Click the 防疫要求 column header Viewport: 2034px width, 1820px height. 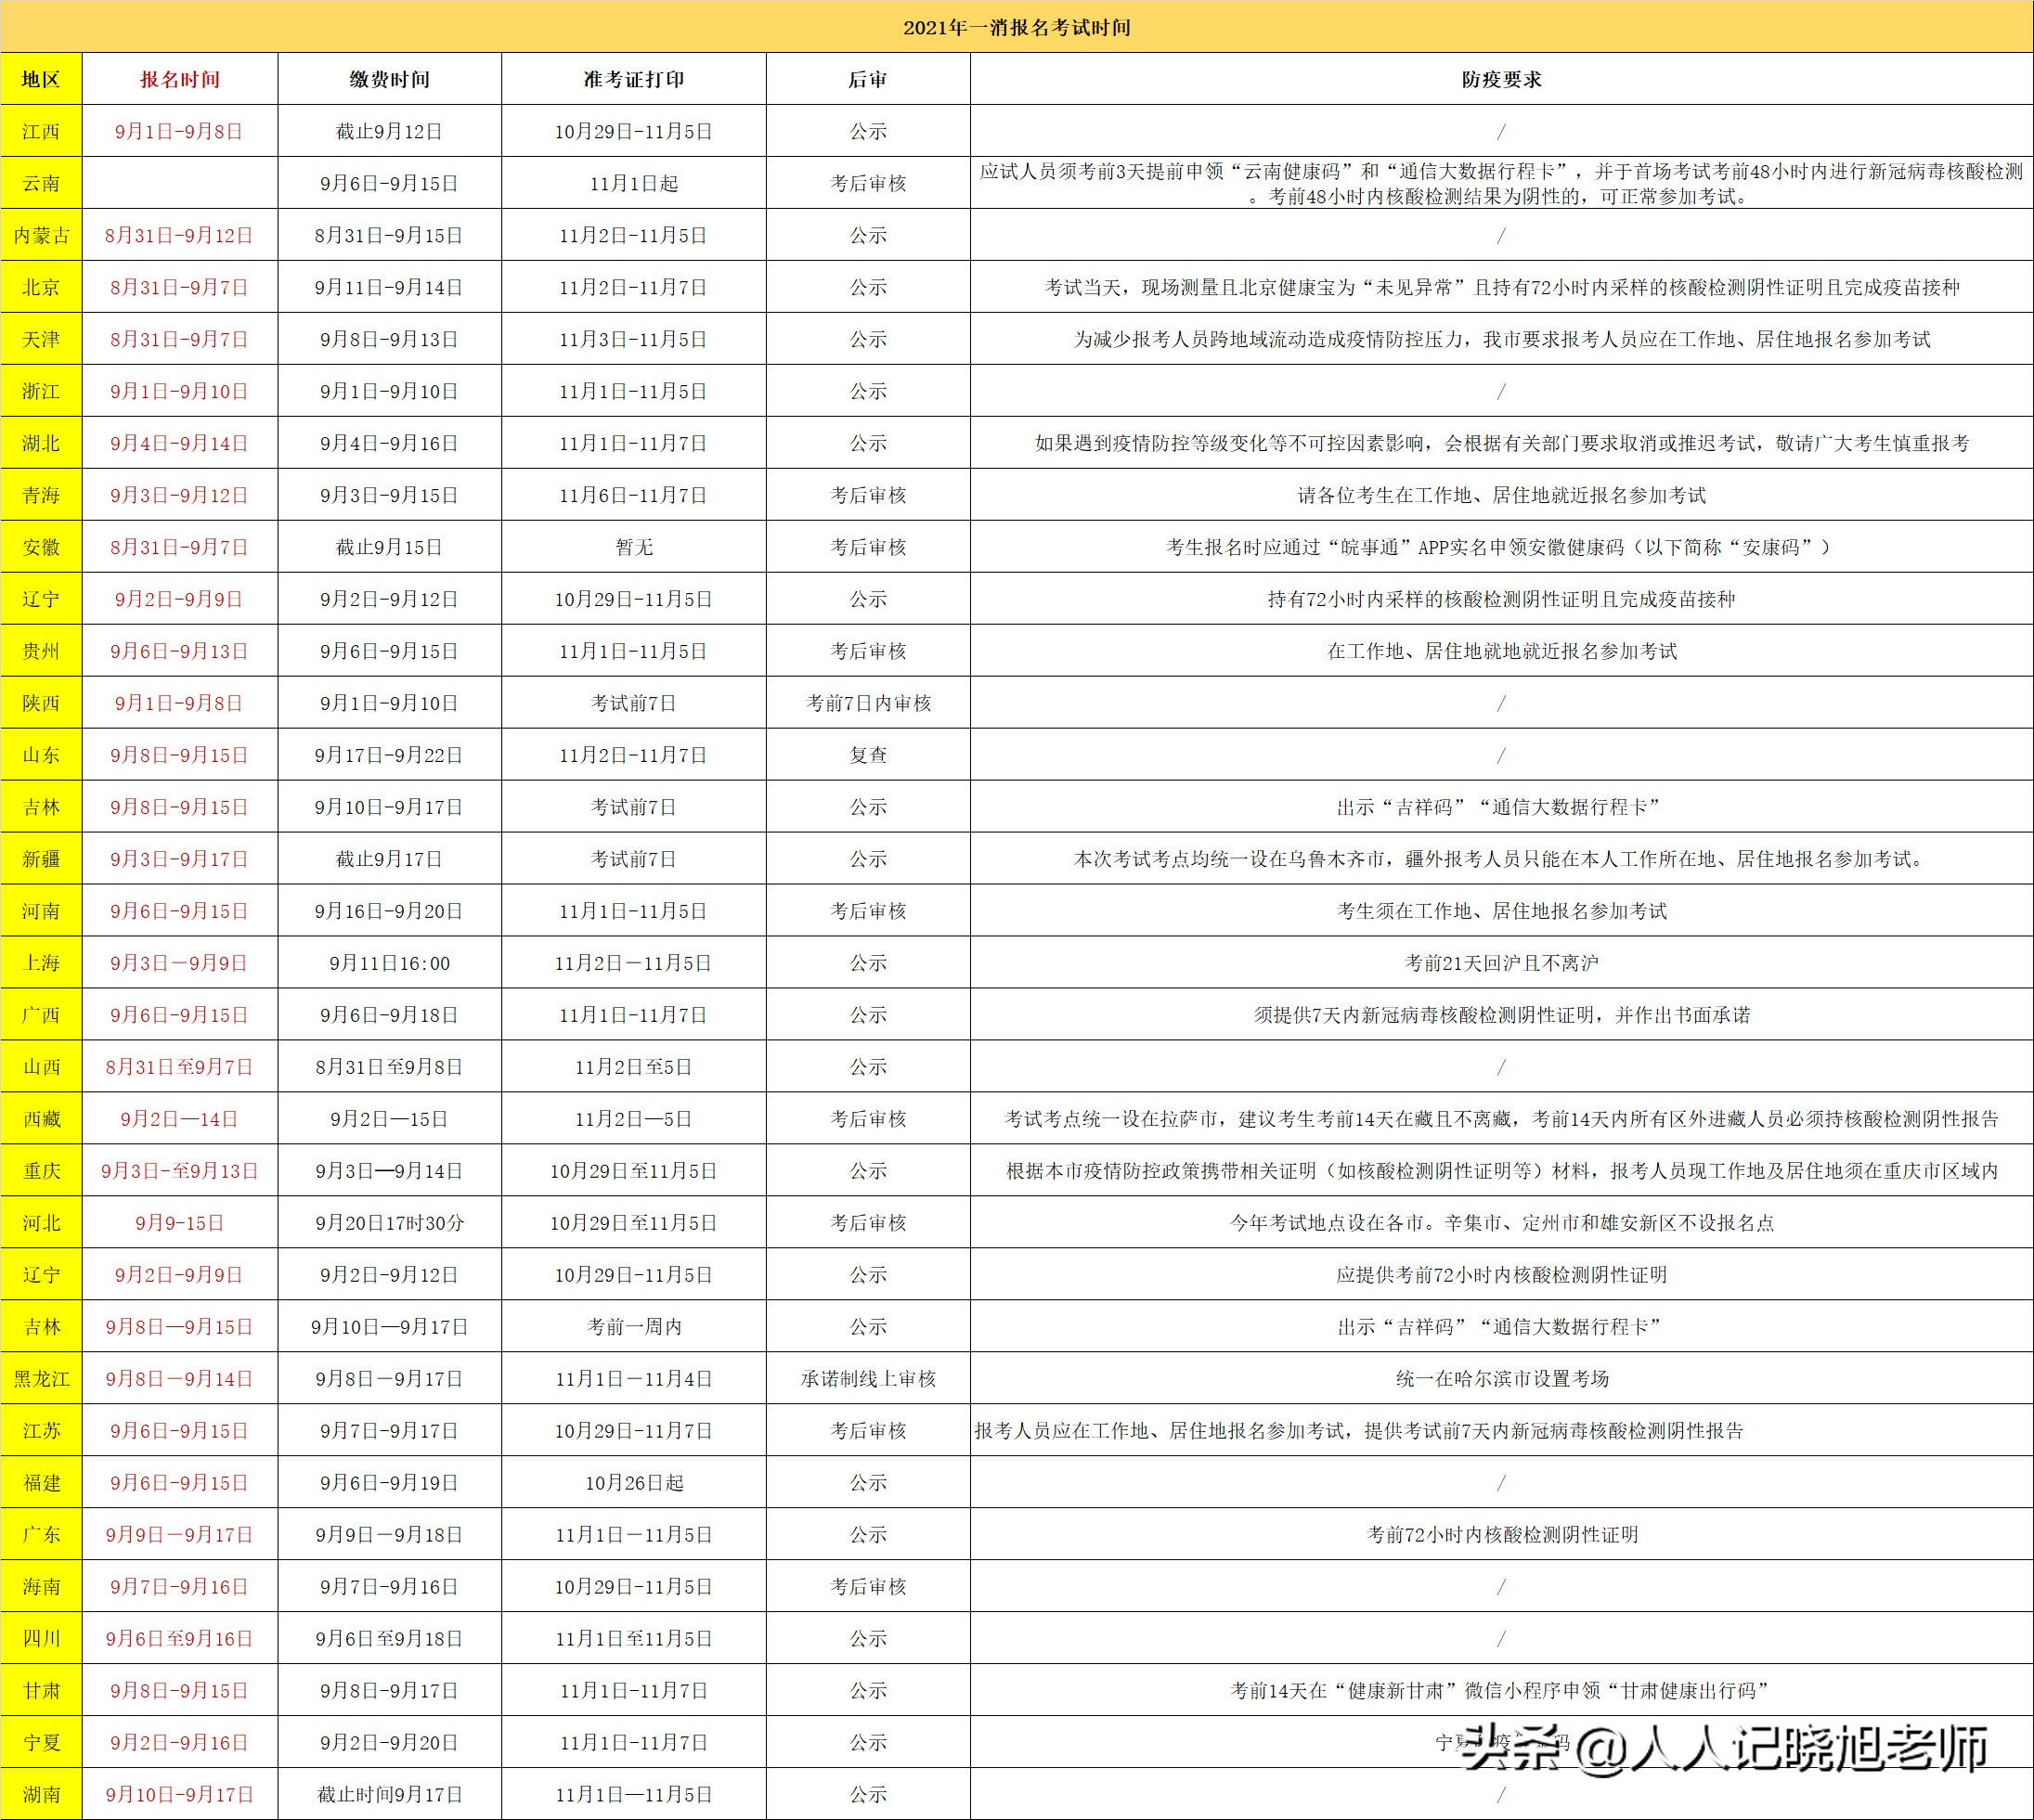(1498, 80)
